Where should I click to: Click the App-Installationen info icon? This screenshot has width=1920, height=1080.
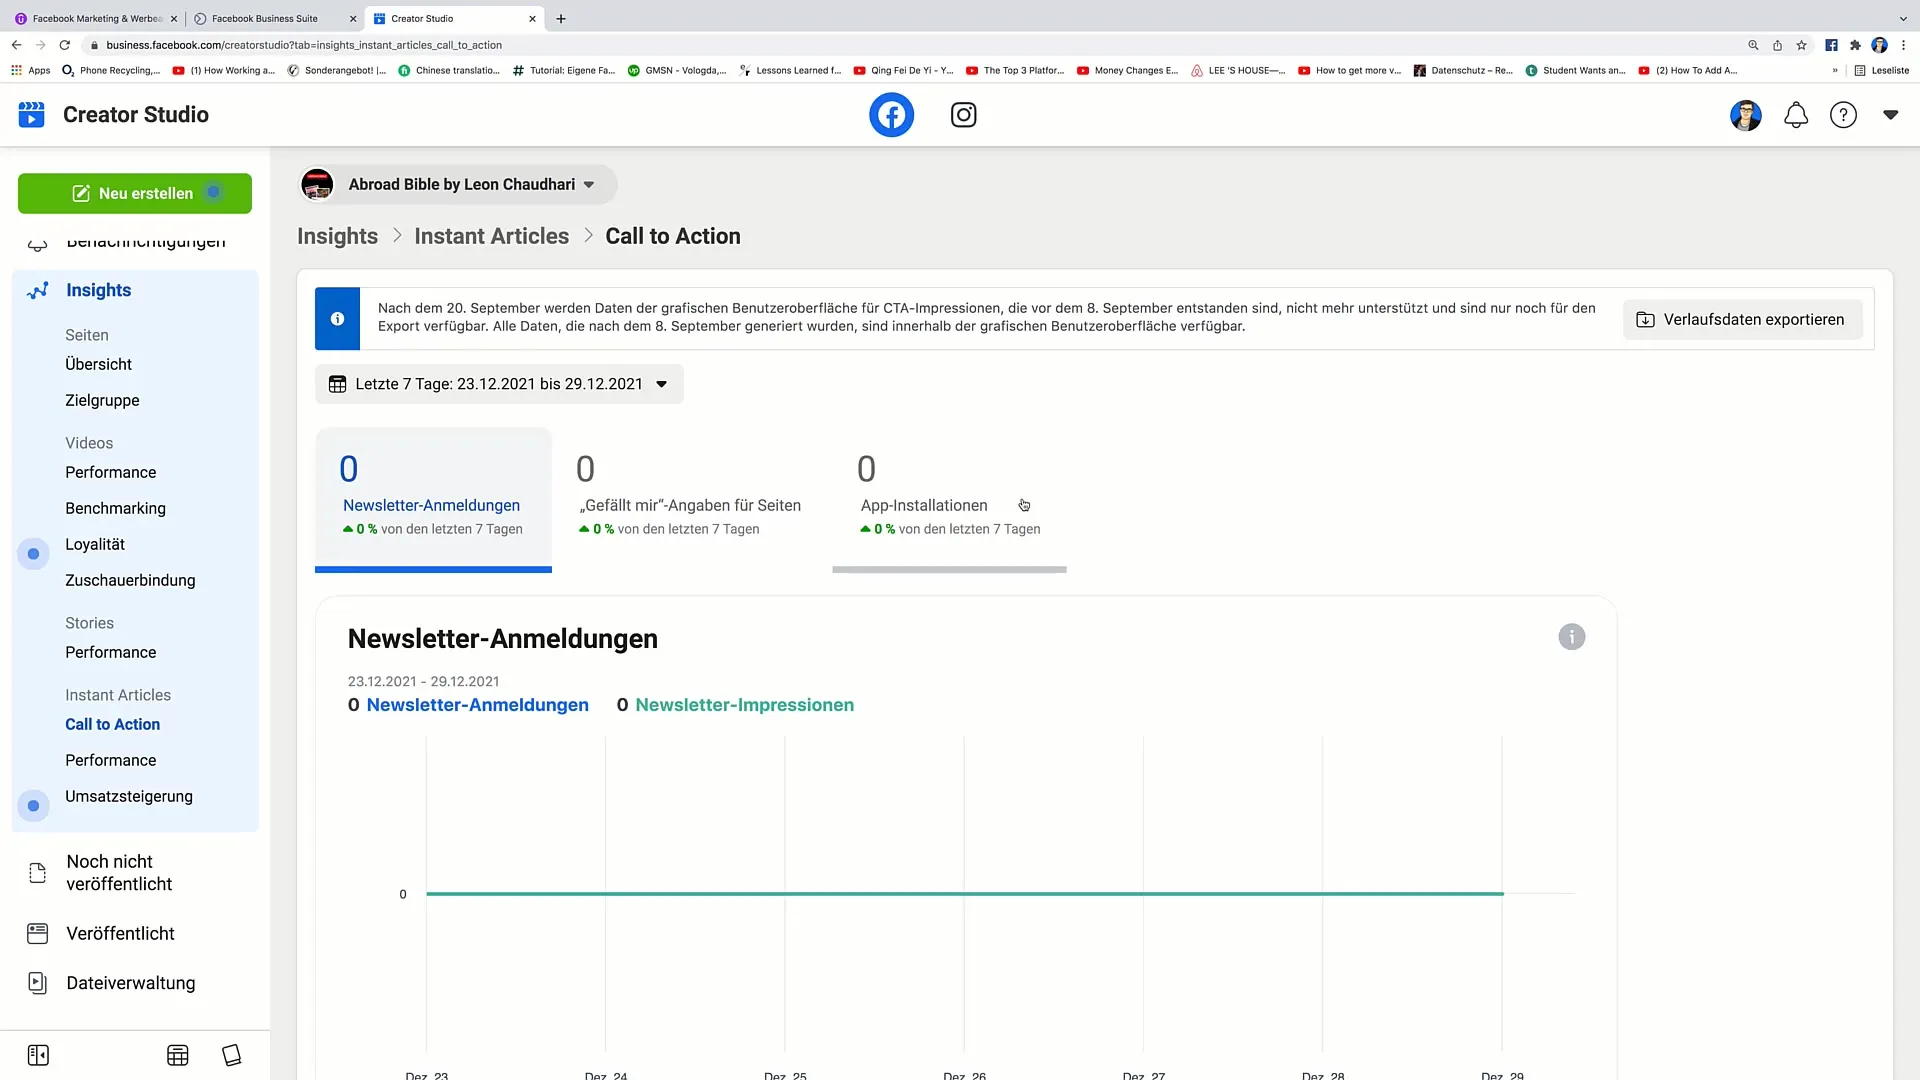pos(1023,504)
